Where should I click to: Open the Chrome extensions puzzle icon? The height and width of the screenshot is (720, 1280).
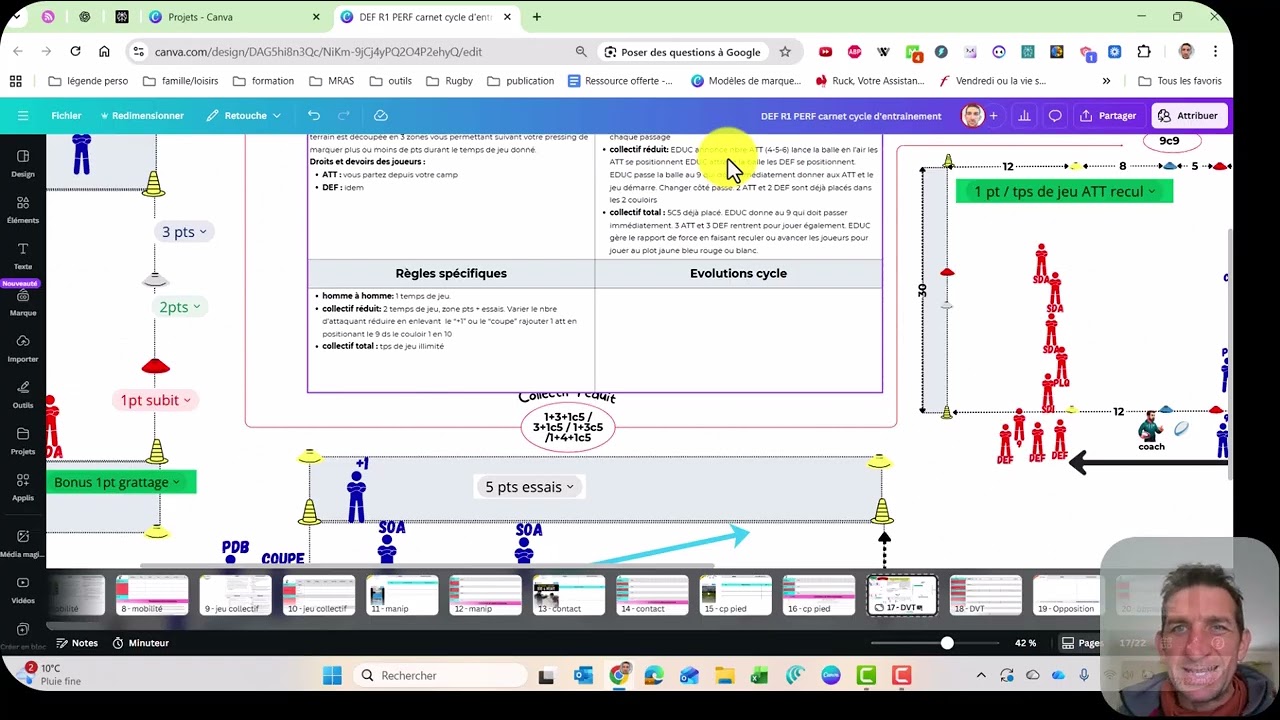click(1144, 52)
